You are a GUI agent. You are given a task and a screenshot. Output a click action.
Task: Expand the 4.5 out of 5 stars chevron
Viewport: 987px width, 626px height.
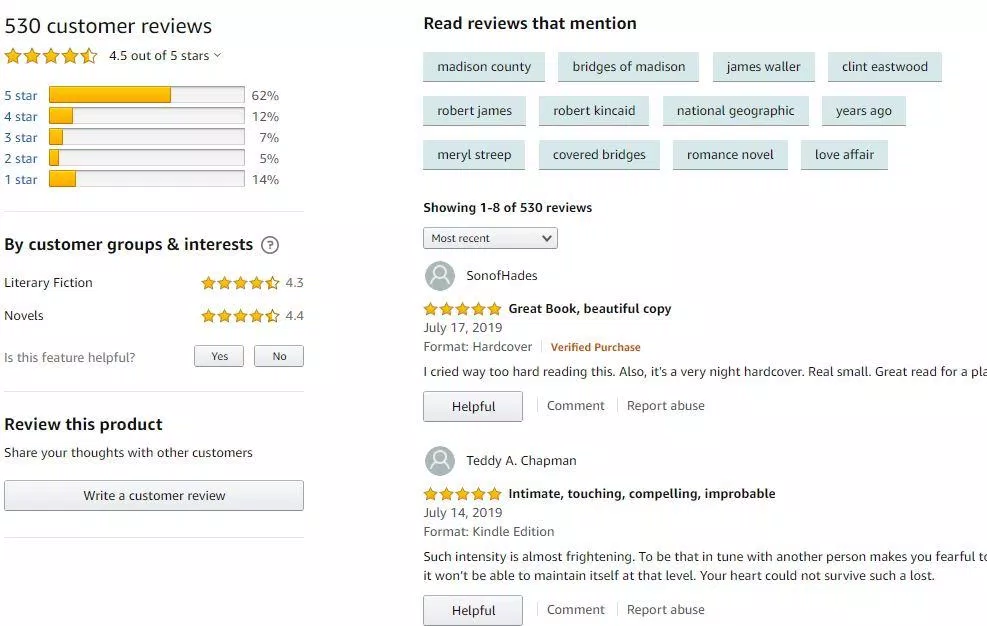(218, 56)
